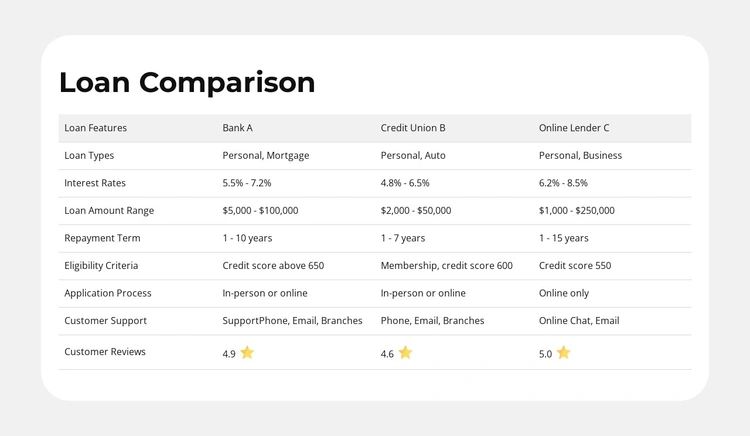Click the star icon next to 5.0 rating

563,352
